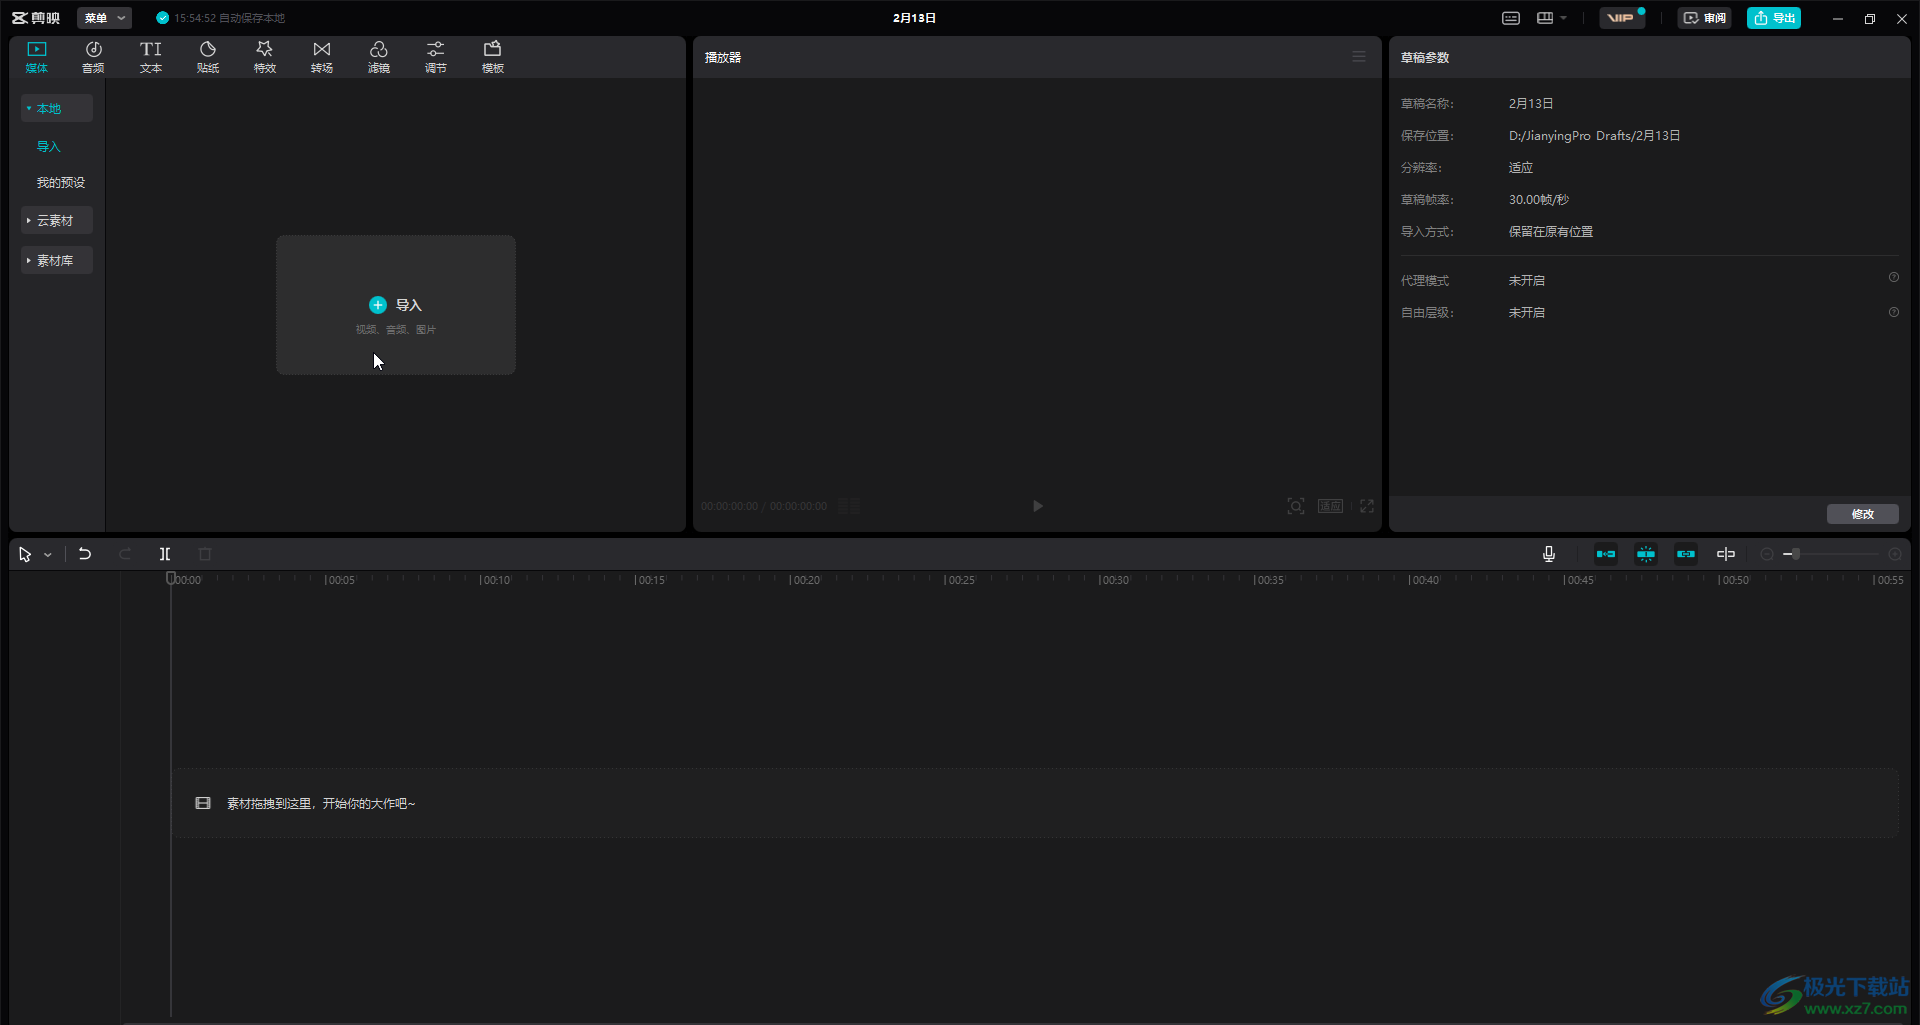Zoom out the timeline with minus icon
This screenshot has height=1025, width=1920.
coord(1767,554)
